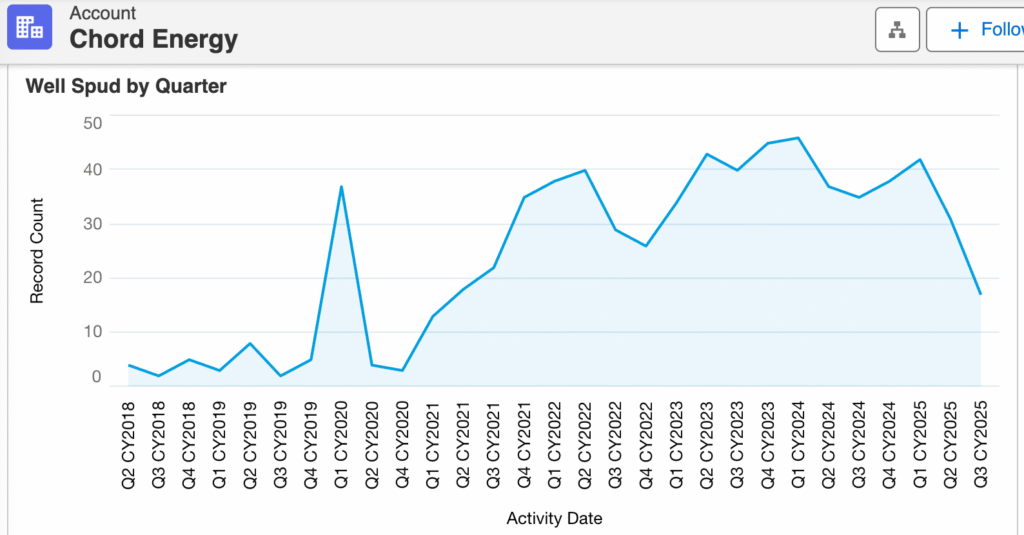Click the Q2 CY2022 axis label
The width and height of the screenshot is (1024, 535).
[x=585, y=446]
